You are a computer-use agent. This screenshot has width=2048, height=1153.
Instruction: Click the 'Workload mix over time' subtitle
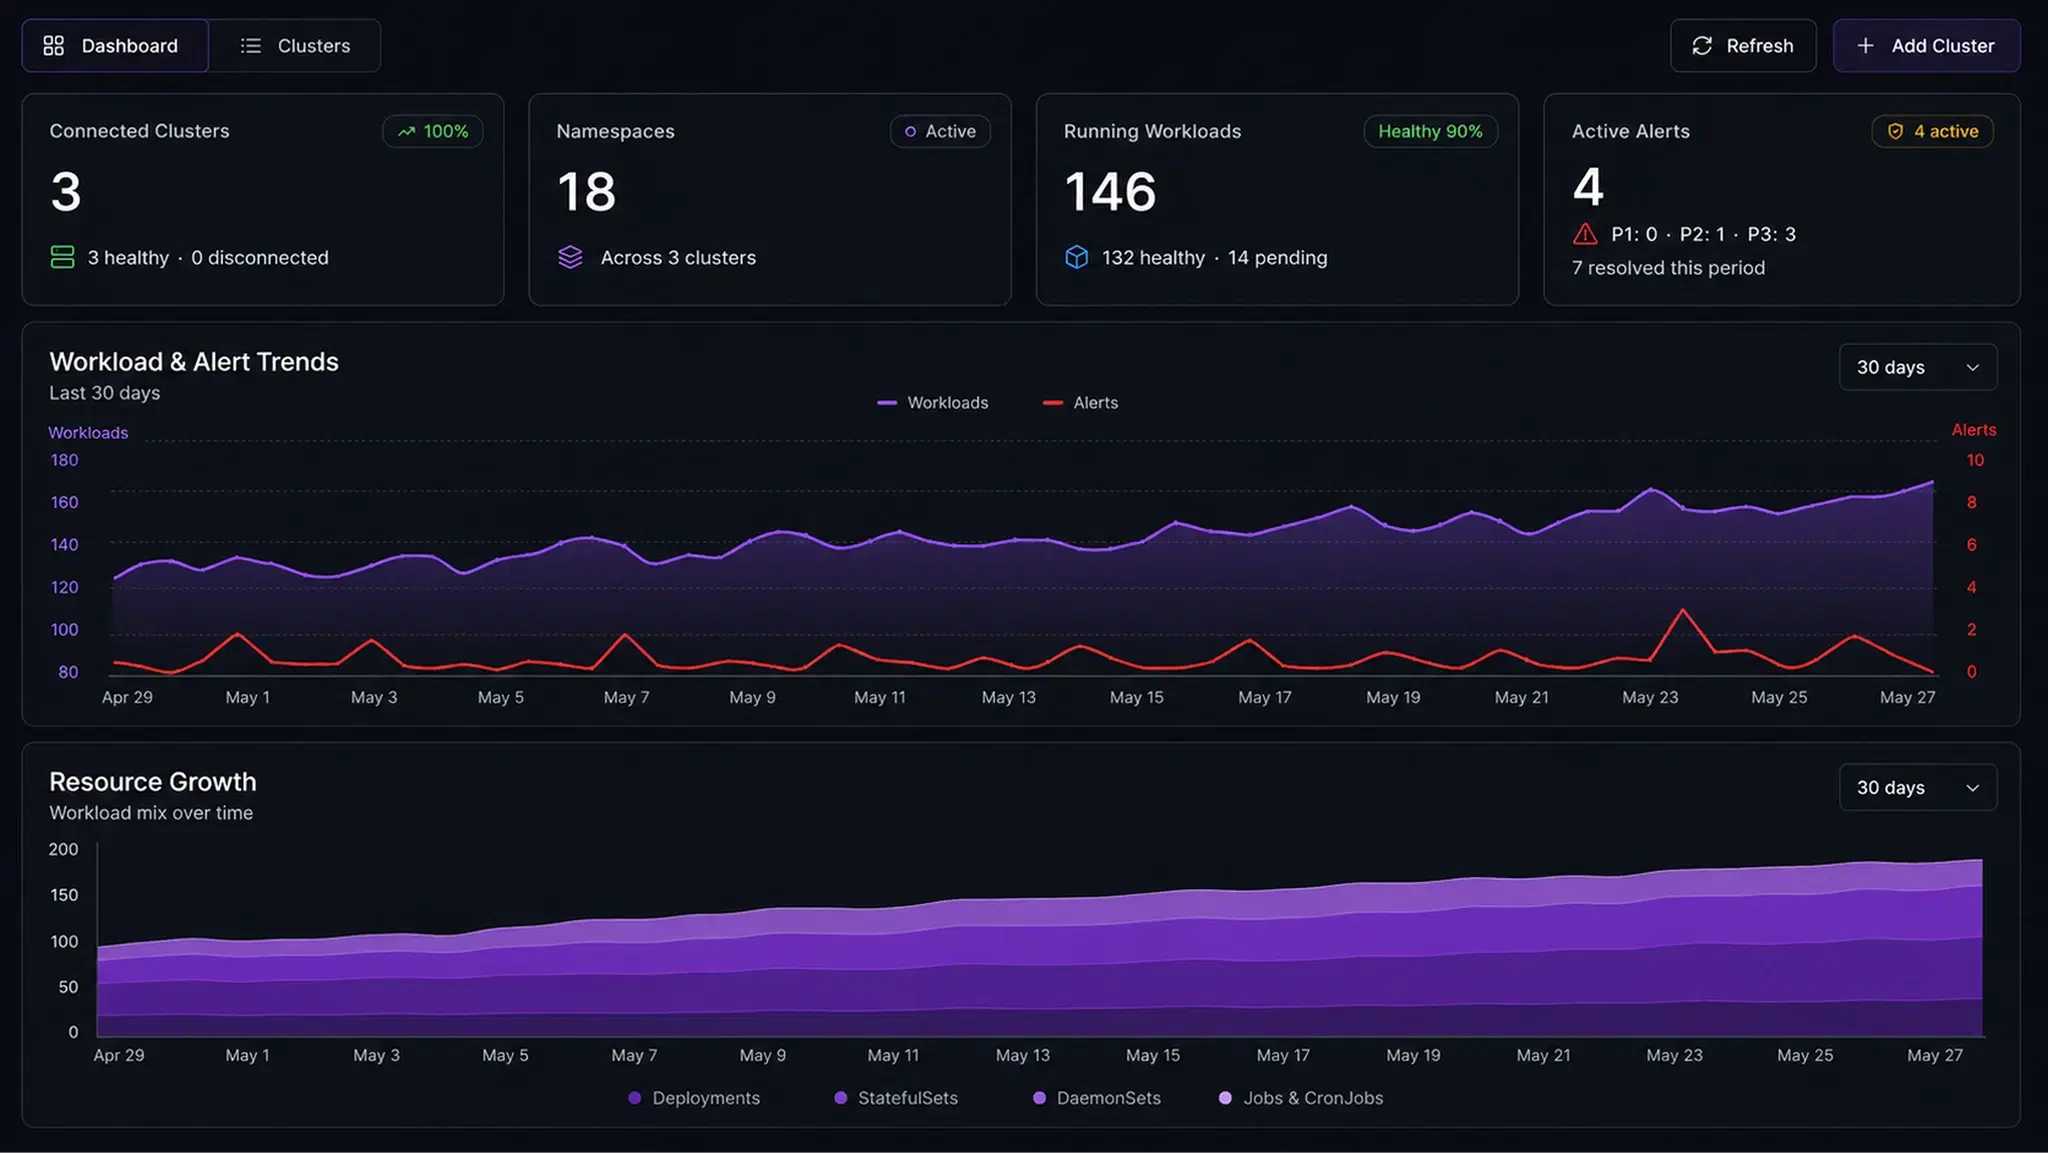tap(151, 812)
